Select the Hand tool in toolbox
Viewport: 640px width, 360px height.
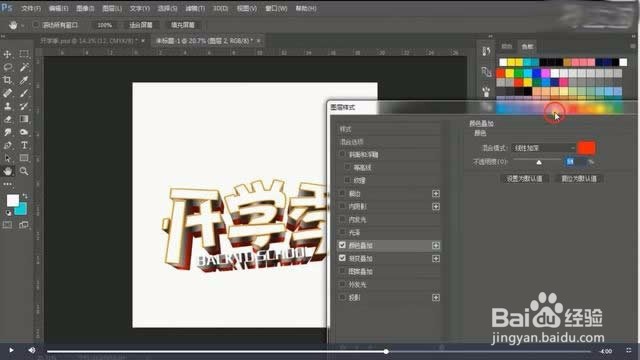7,171
